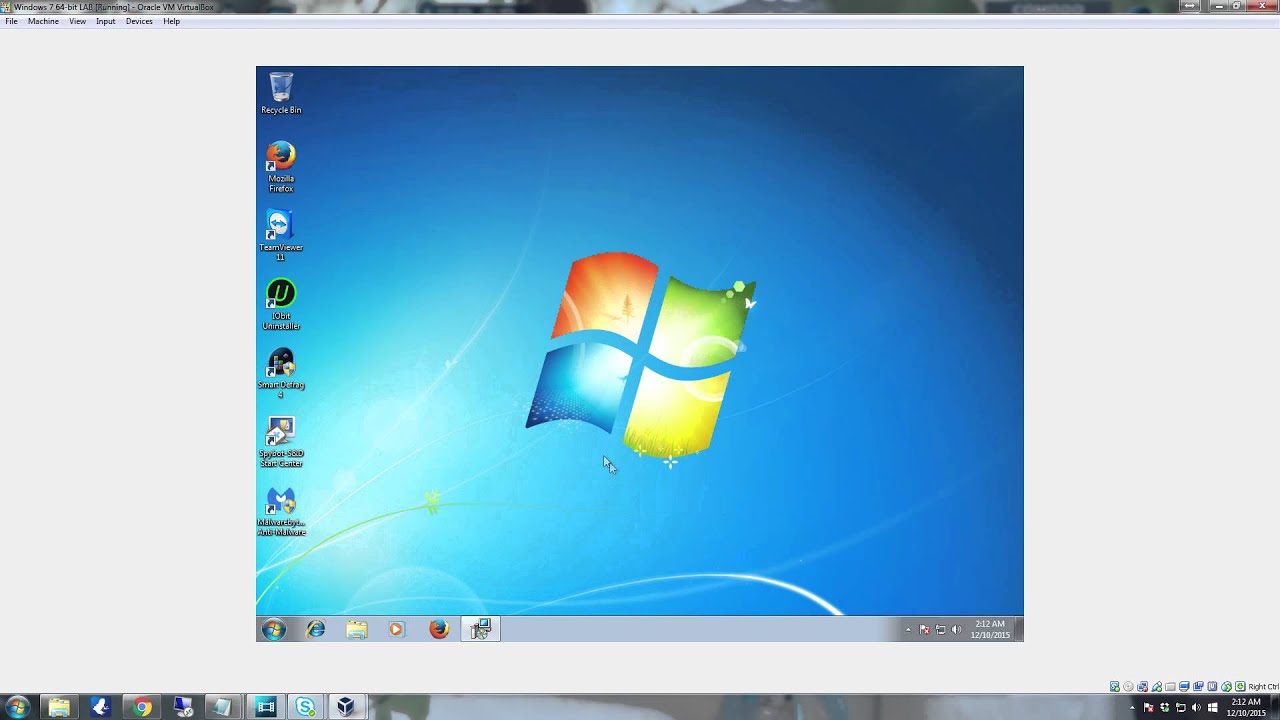This screenshot has width=1280, height=720.
Task: Click VirtualBox hard disk activity indicator
Action: tap(1115, 686)
